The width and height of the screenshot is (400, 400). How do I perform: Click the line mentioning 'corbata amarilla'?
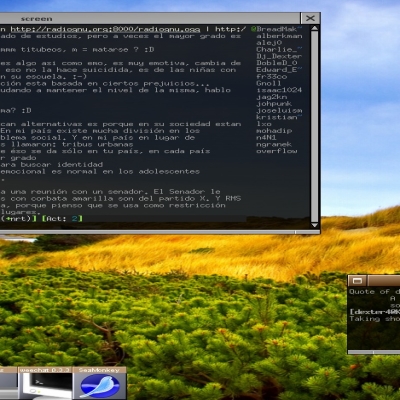(120, 198)
